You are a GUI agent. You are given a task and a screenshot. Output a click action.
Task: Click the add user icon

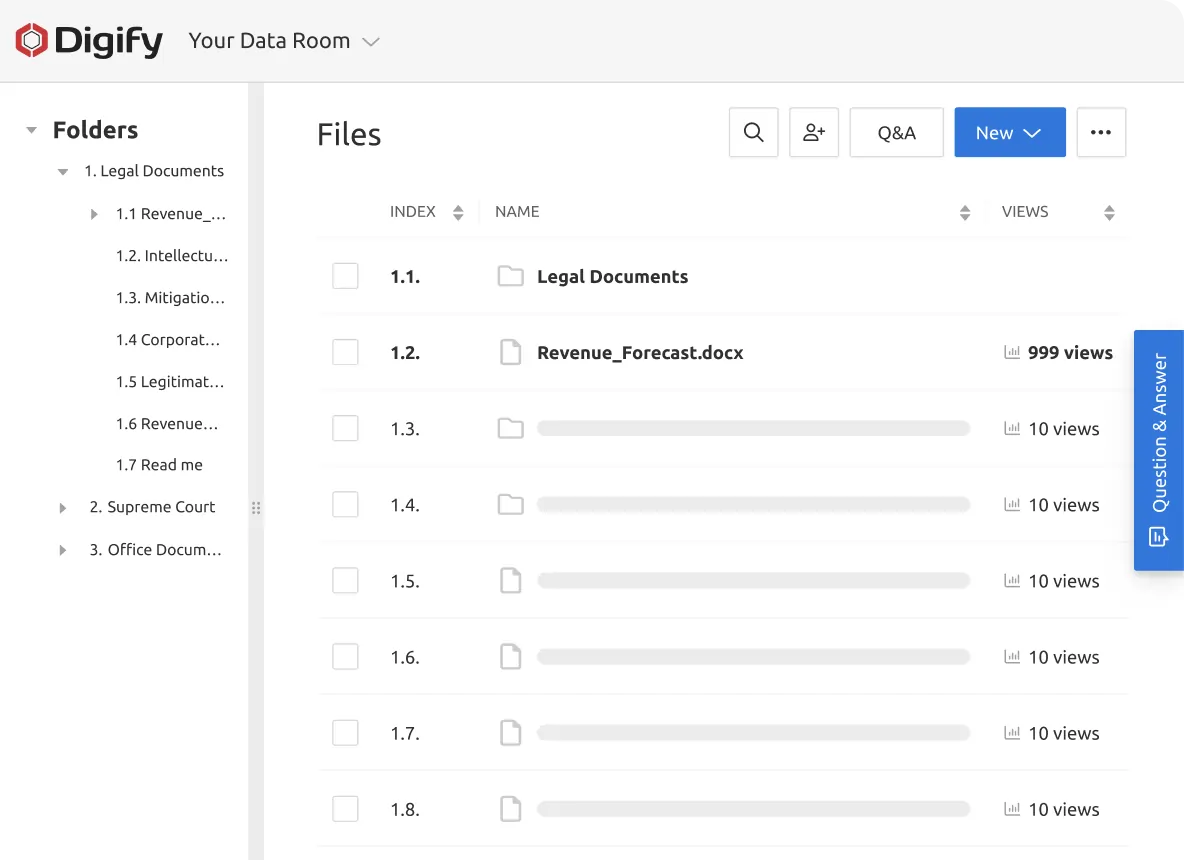pyautogui.click(x=814, y=133)
